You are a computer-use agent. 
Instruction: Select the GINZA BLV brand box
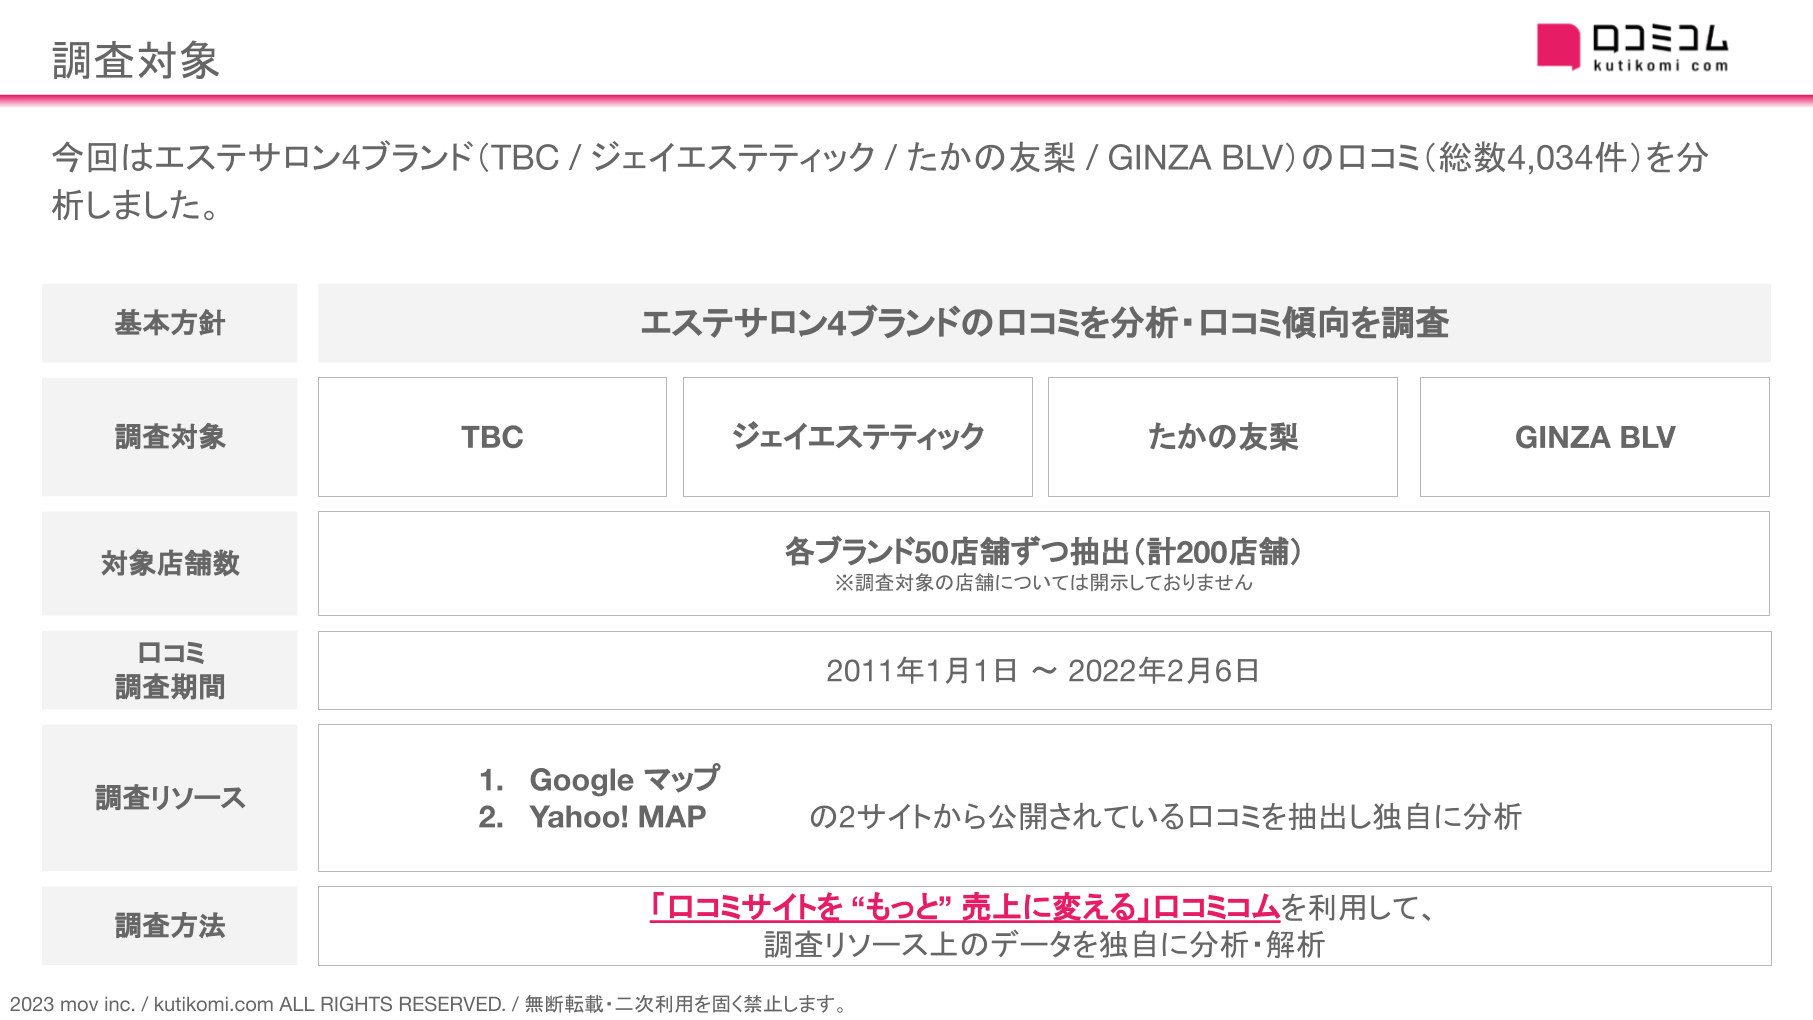coord(1595,437)
